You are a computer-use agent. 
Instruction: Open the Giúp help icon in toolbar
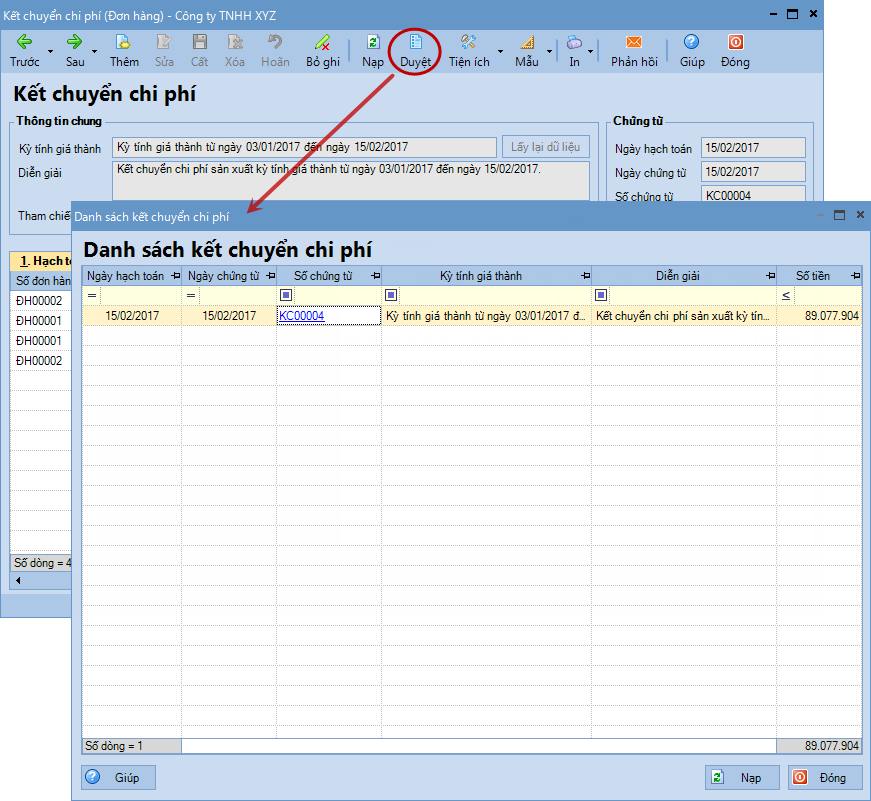(x=692, y=42)
